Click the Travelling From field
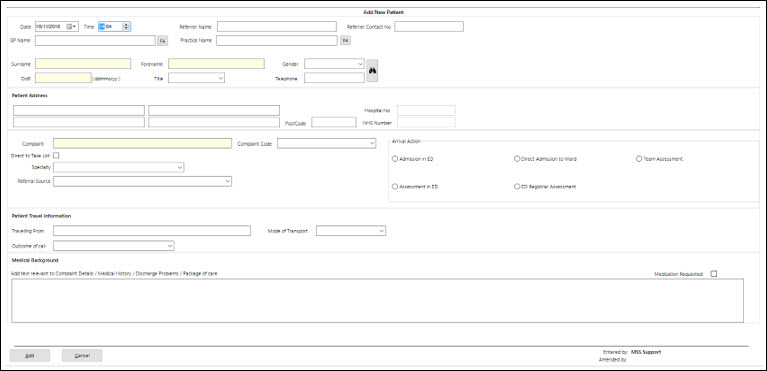 [152, 231]
